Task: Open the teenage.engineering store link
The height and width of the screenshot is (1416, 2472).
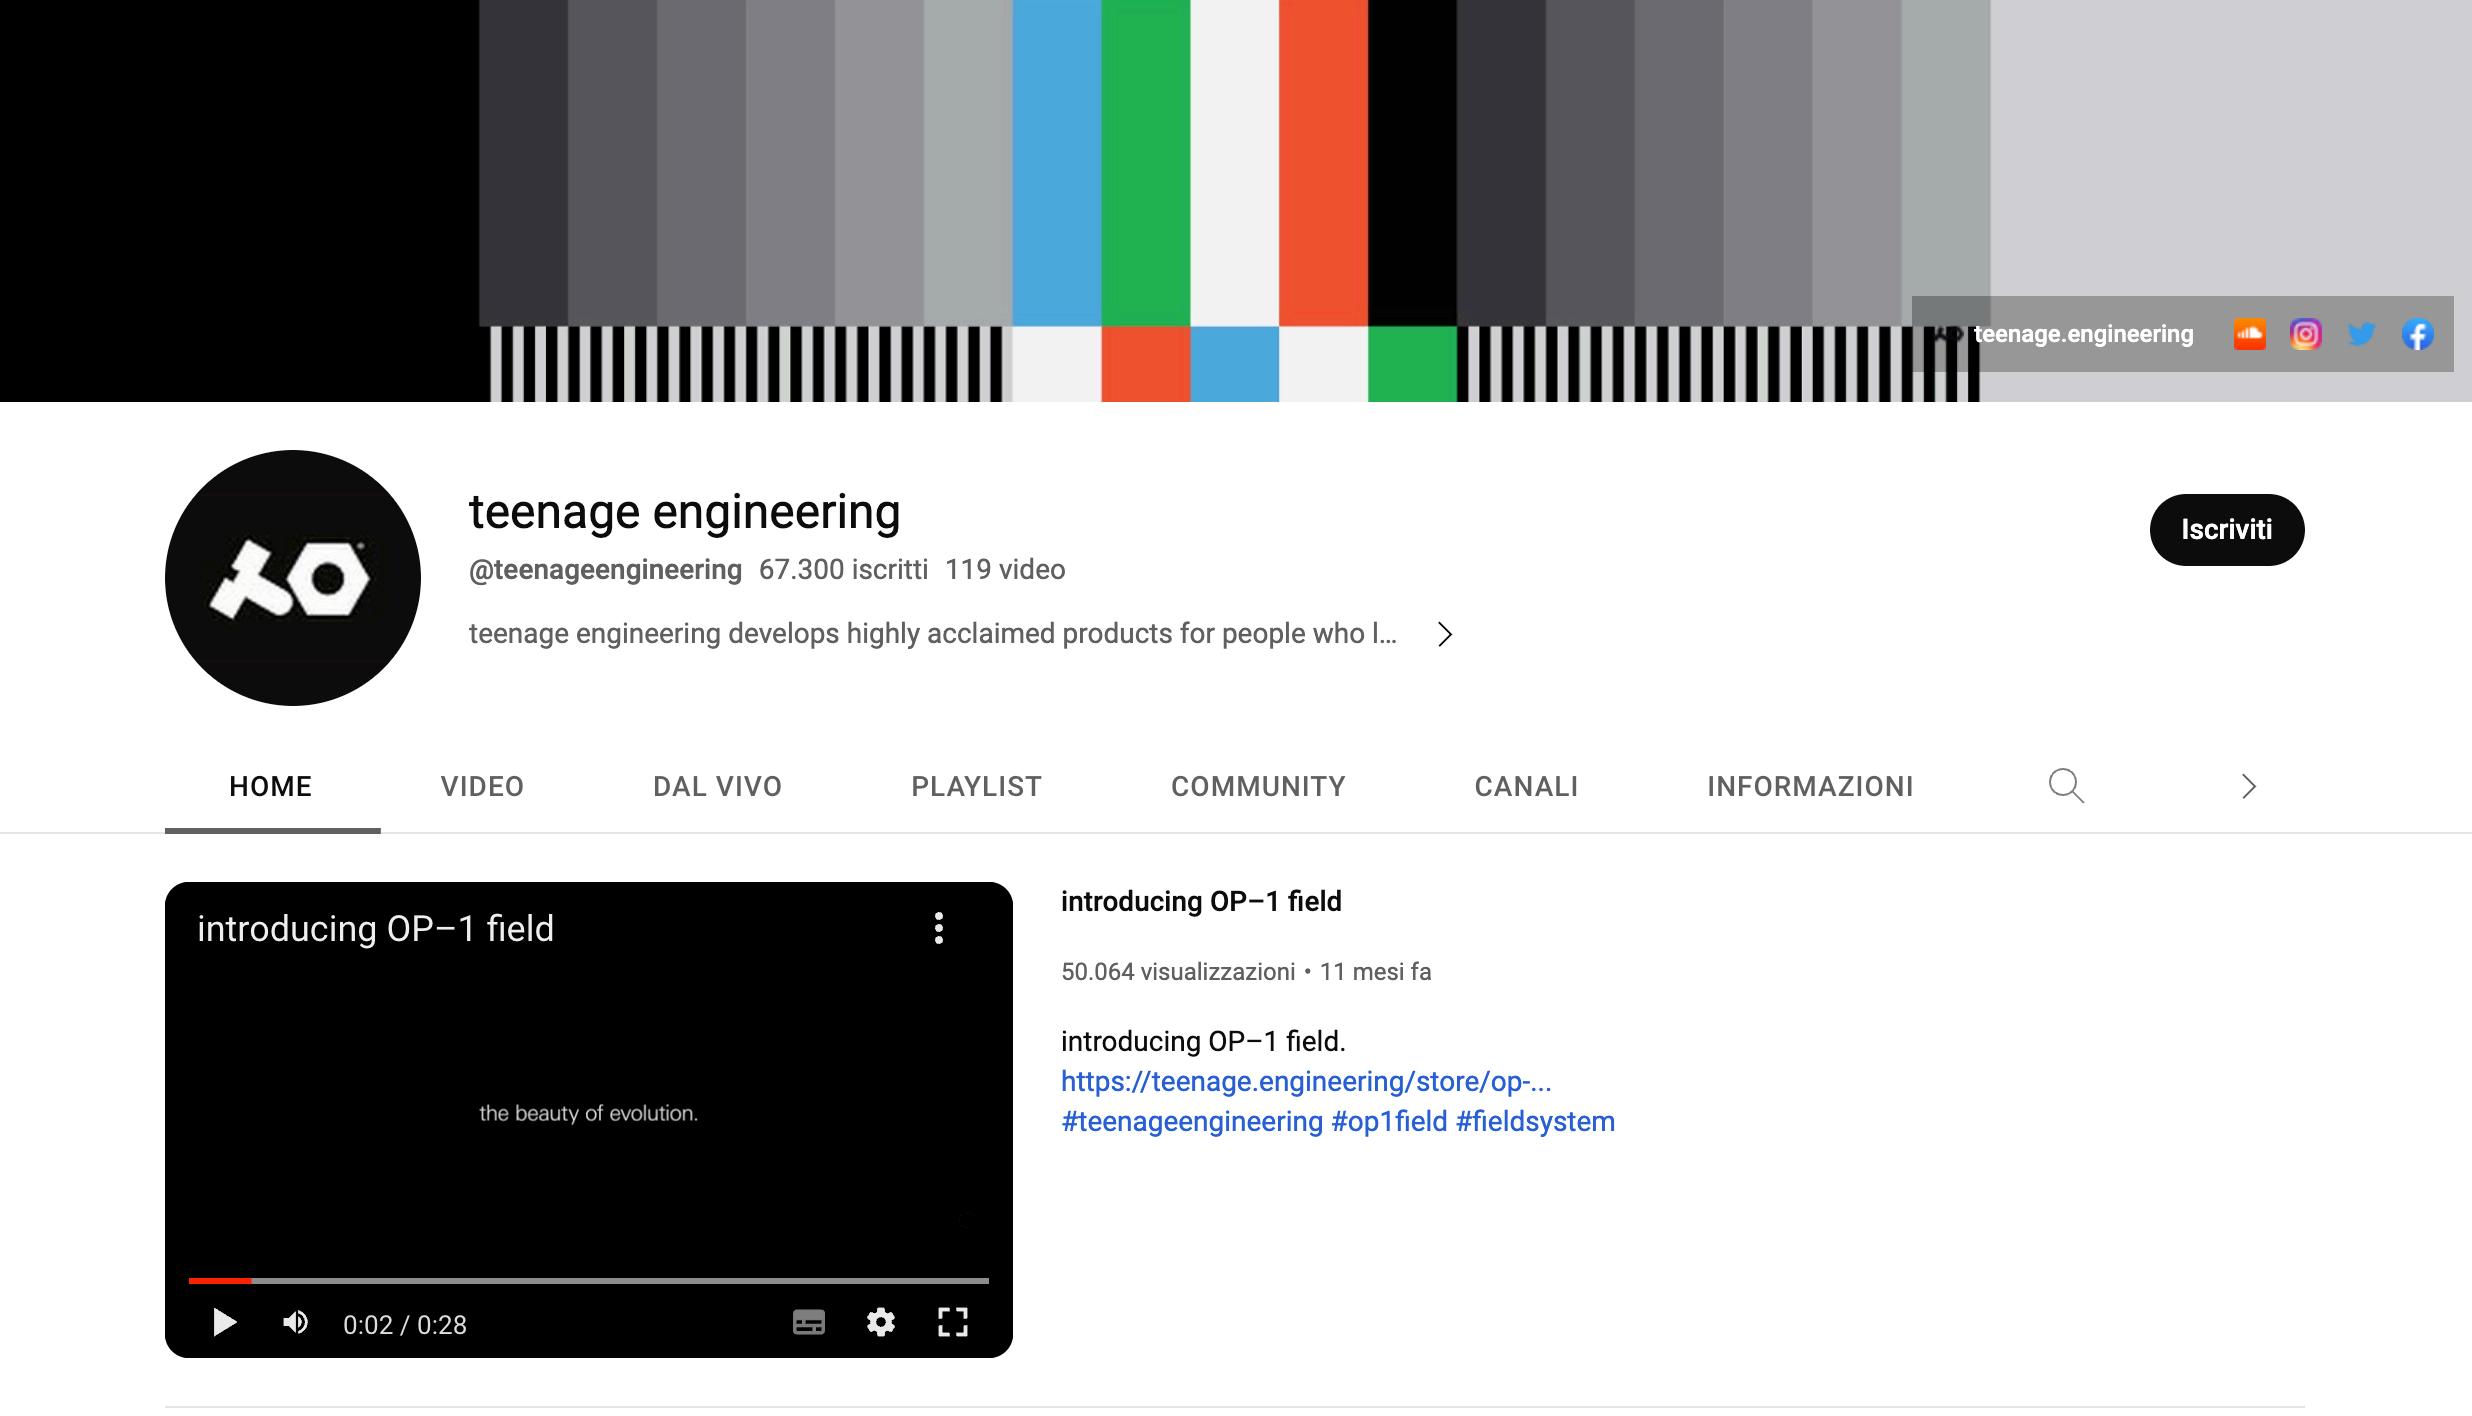Action: (1305, 1081)
